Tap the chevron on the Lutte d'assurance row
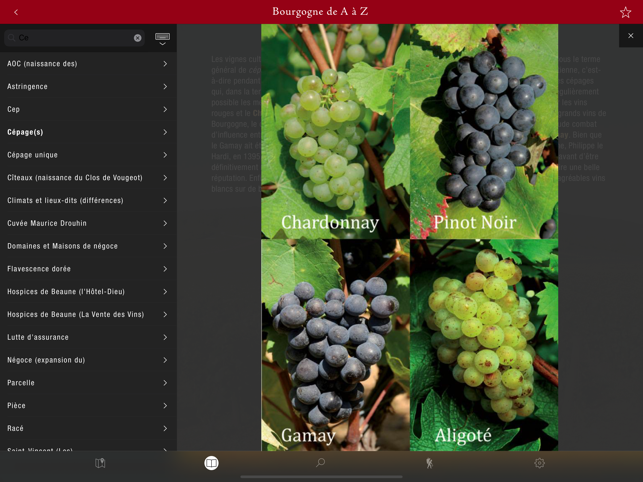The height and width of the screenshot is (482, 643). point(165,337)
